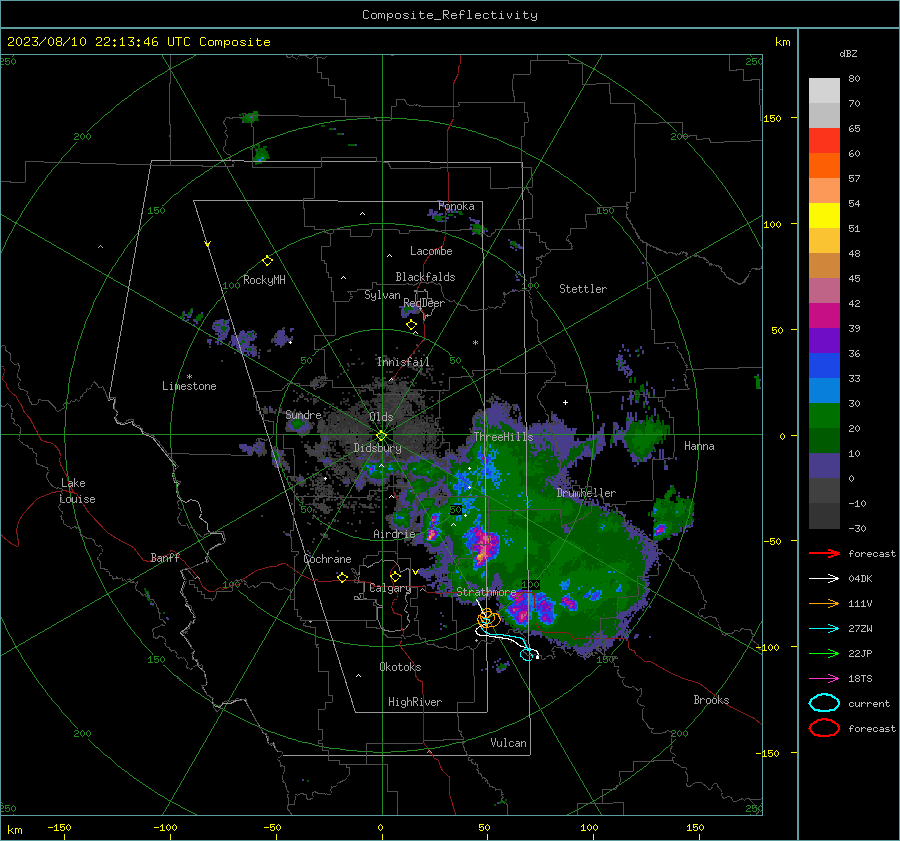Image resolution: width=900 pixels, height=841 pixels.
Task: Click the RedDeer label
Action: (424, 303)
